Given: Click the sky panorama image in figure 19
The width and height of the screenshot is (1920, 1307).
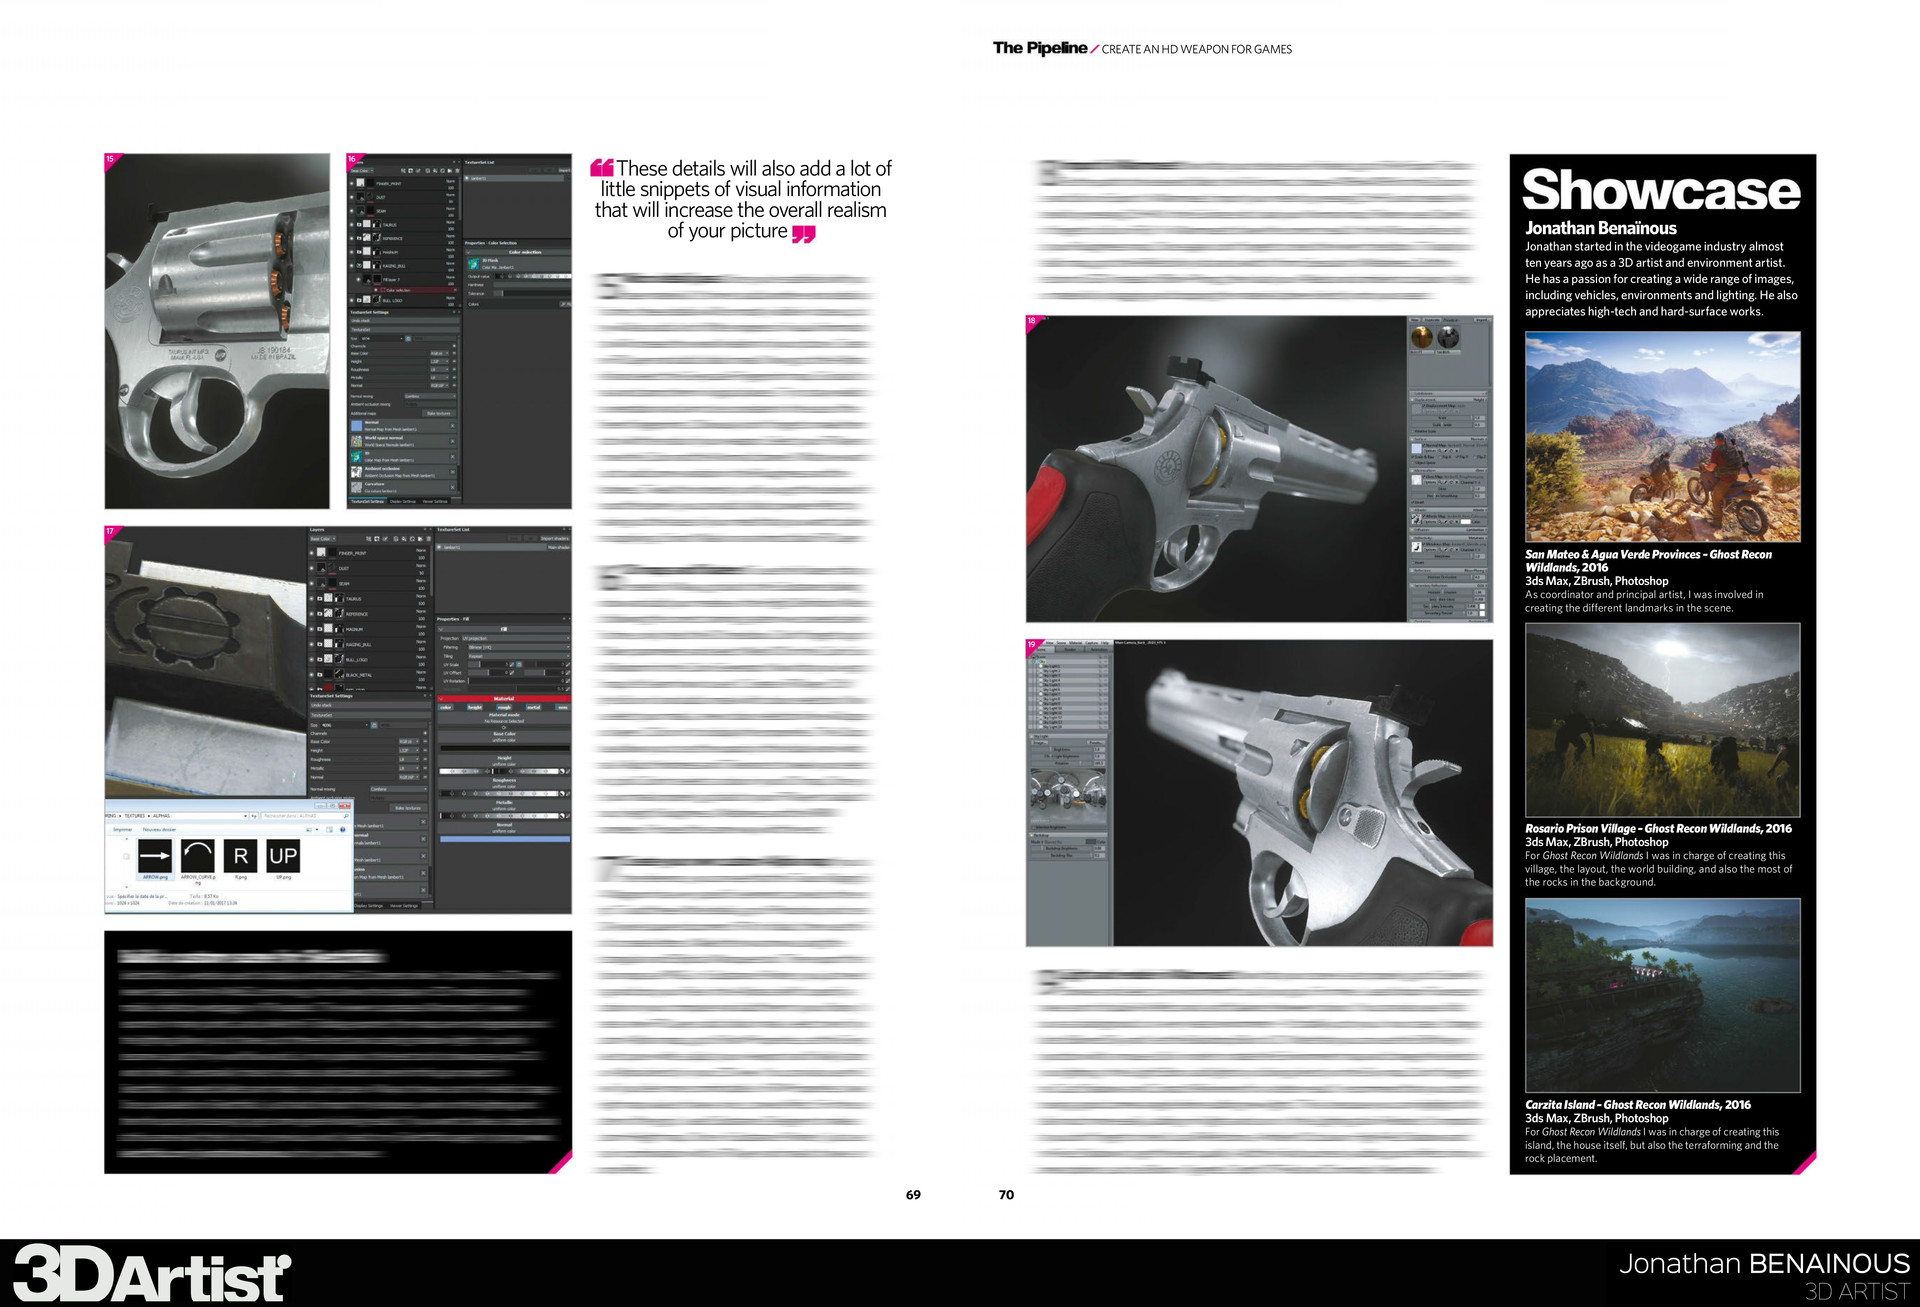Looking at the screenshot, I should tap(1068, 796).
